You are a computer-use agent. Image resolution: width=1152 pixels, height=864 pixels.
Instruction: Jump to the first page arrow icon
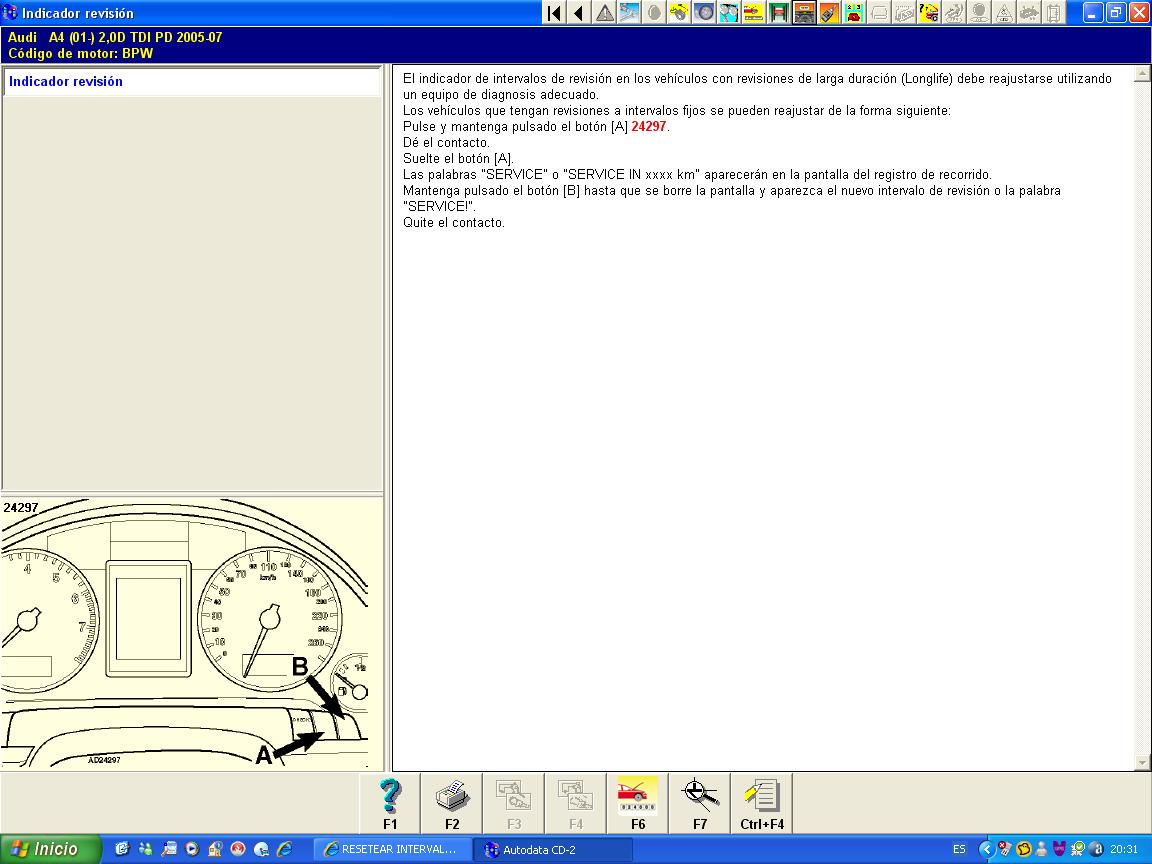click(x=555, y=12)
